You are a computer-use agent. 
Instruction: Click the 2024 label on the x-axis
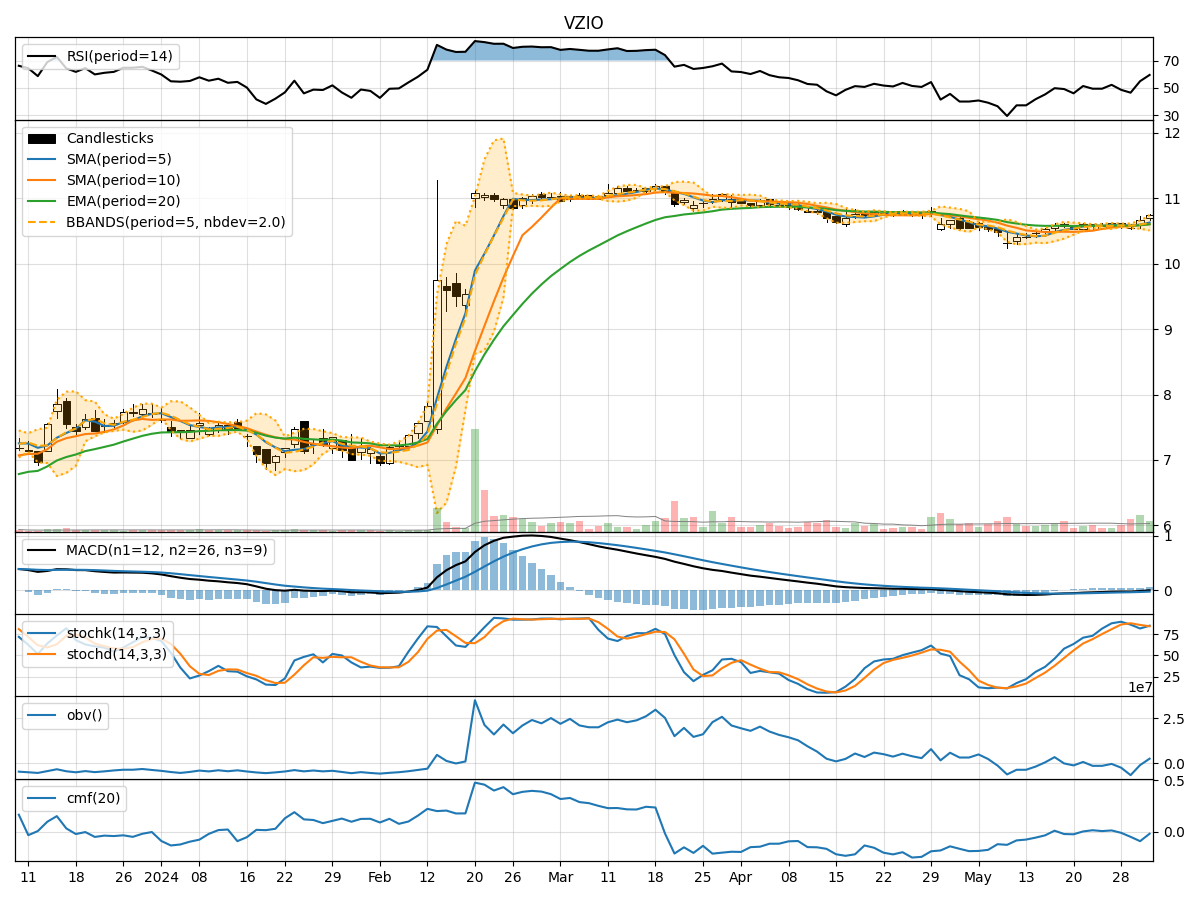click(160, 878)
